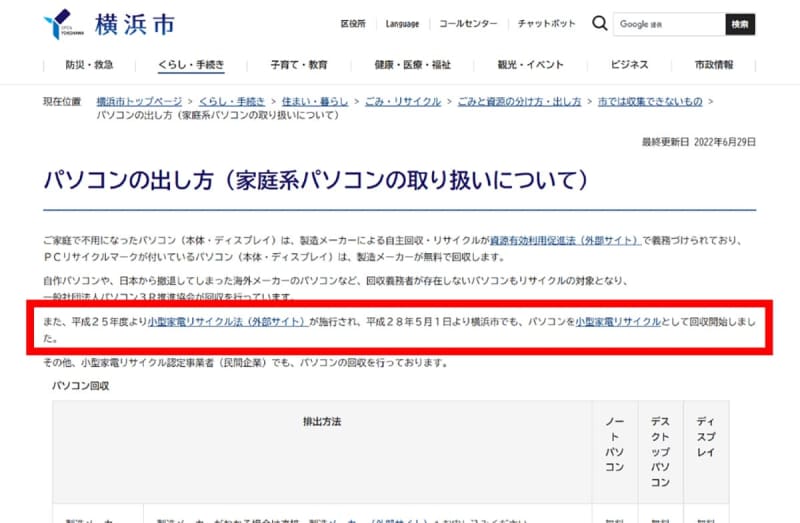
Task: Select the 市政情報 navigation menu
Action: pyautogui.click(x=714, y=65)
